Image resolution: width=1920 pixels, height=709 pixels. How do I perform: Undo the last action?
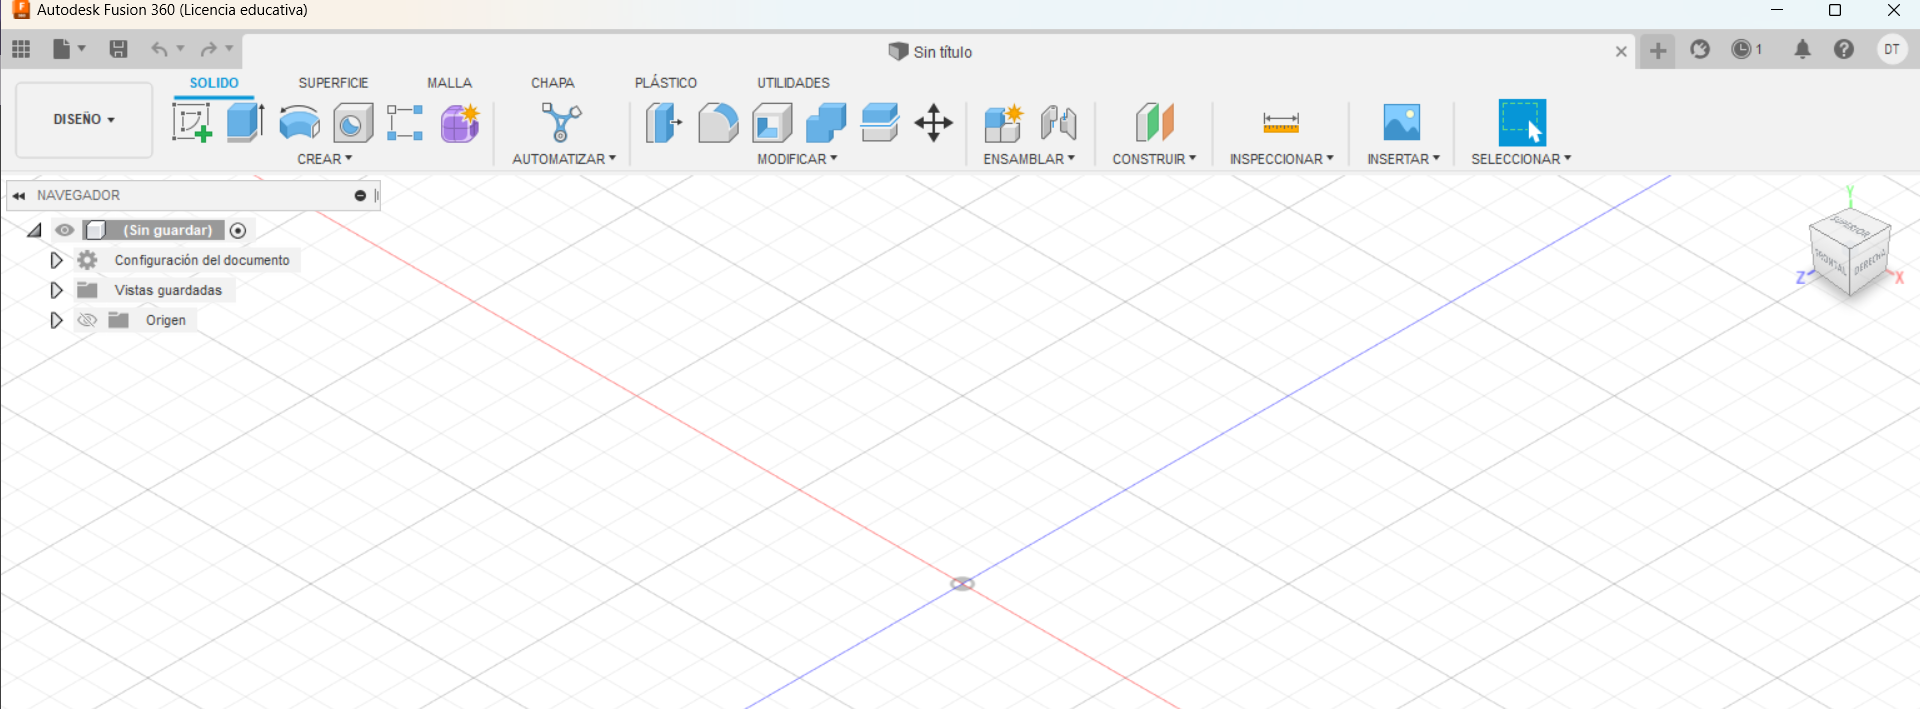[x=159, y=49]
